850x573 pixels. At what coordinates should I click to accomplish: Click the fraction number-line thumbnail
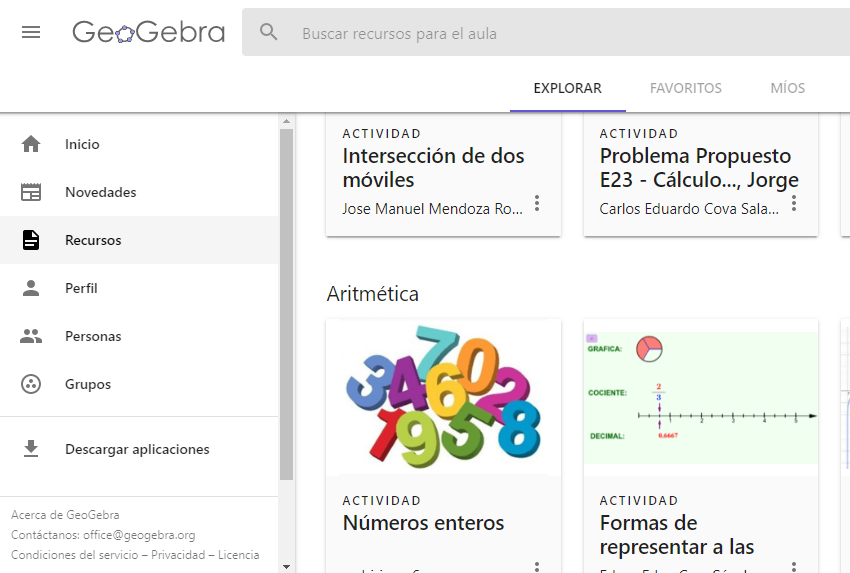coord(700,397)
